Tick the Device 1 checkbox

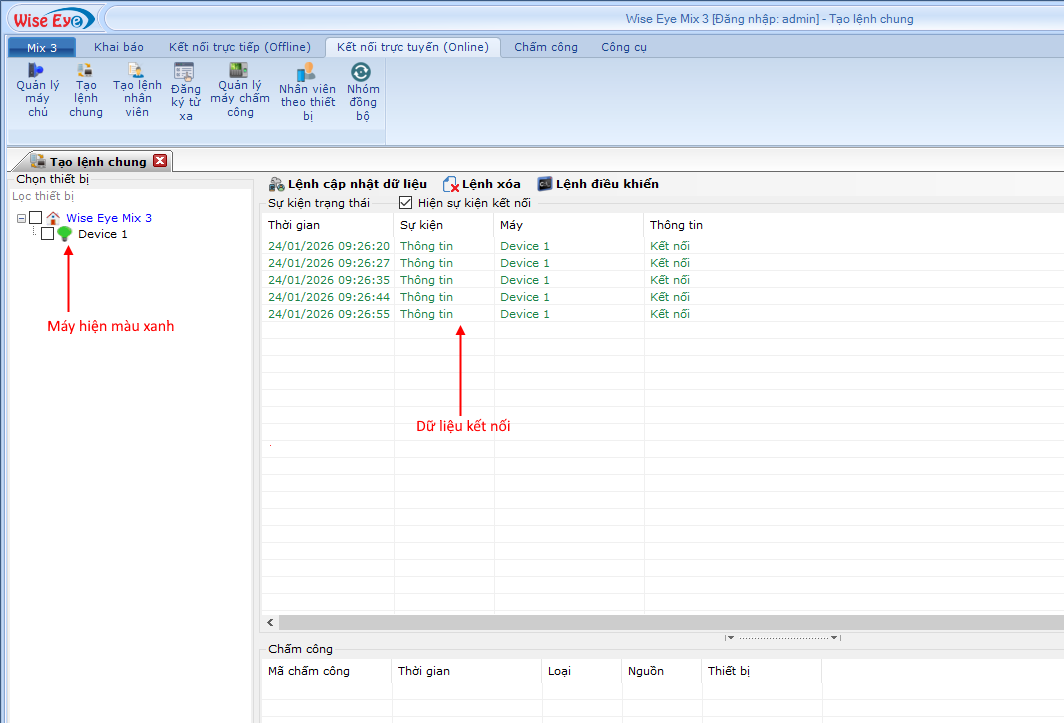47,234
